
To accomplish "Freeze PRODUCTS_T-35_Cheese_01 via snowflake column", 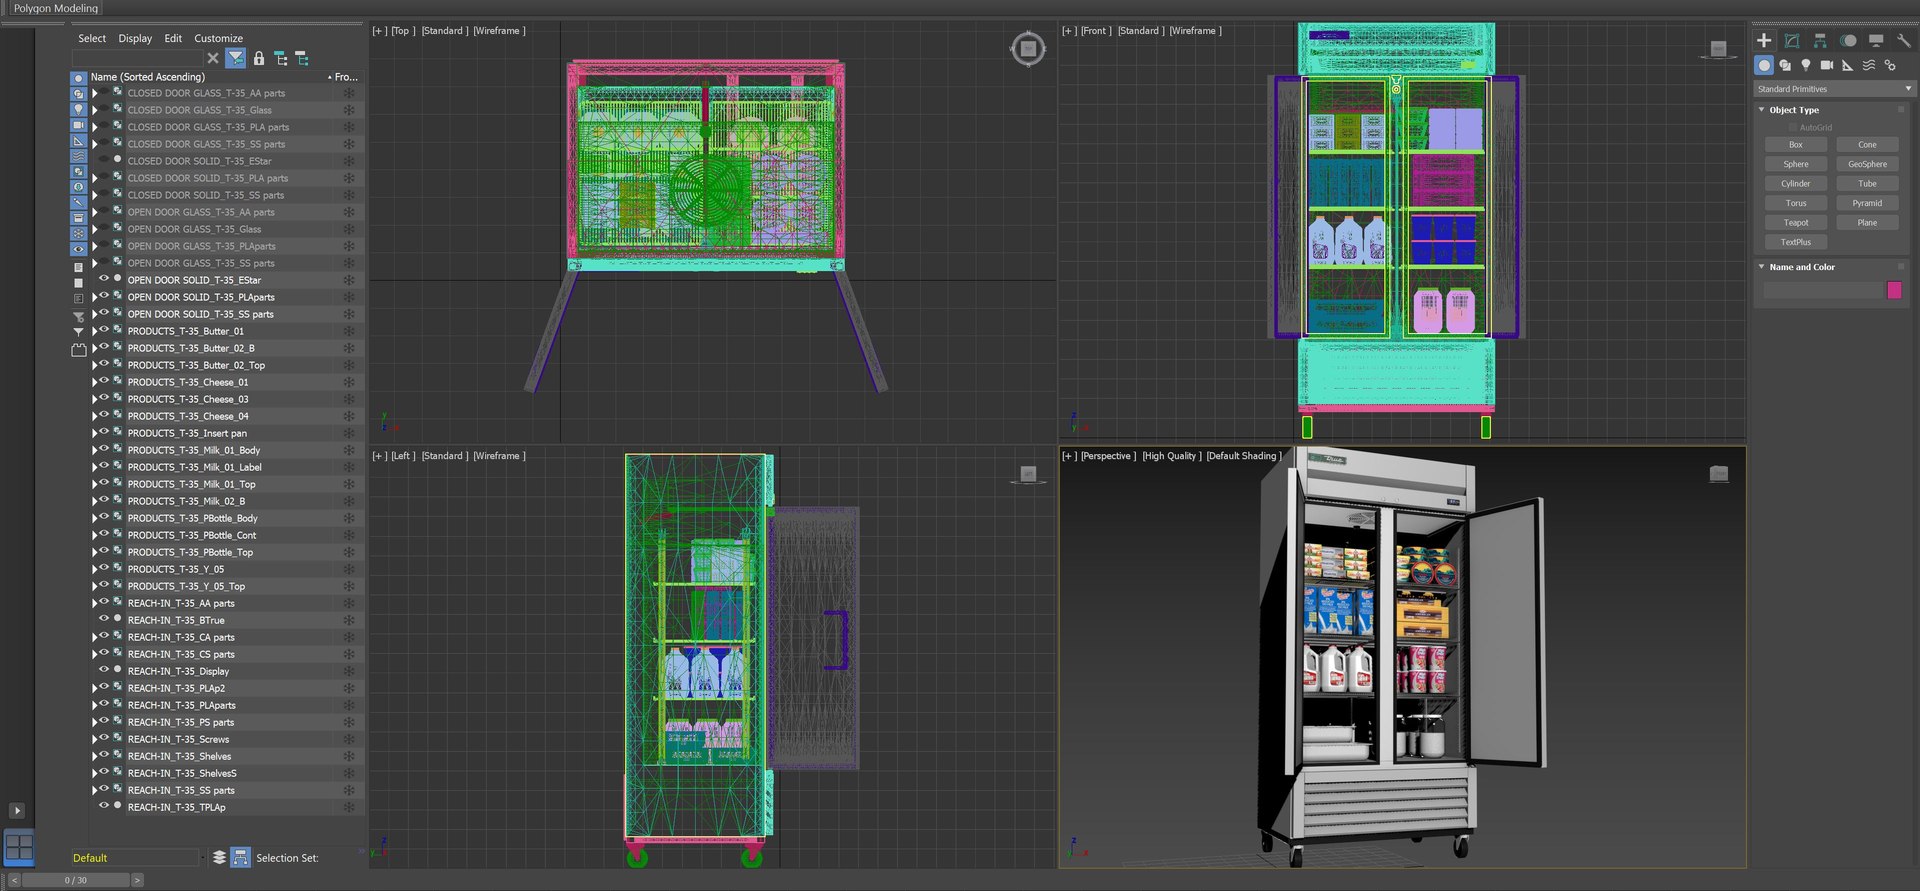I will tap(349, 382).
